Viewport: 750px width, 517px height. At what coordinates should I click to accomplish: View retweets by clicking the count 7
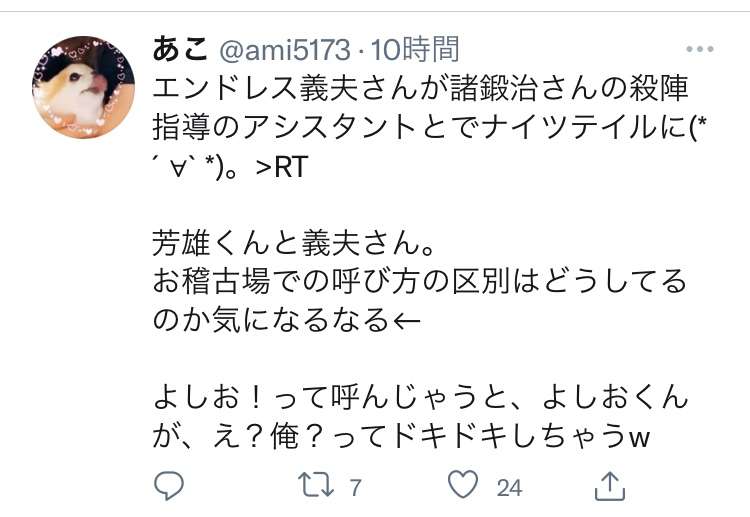pyautogui.click(x=355, y=487)
